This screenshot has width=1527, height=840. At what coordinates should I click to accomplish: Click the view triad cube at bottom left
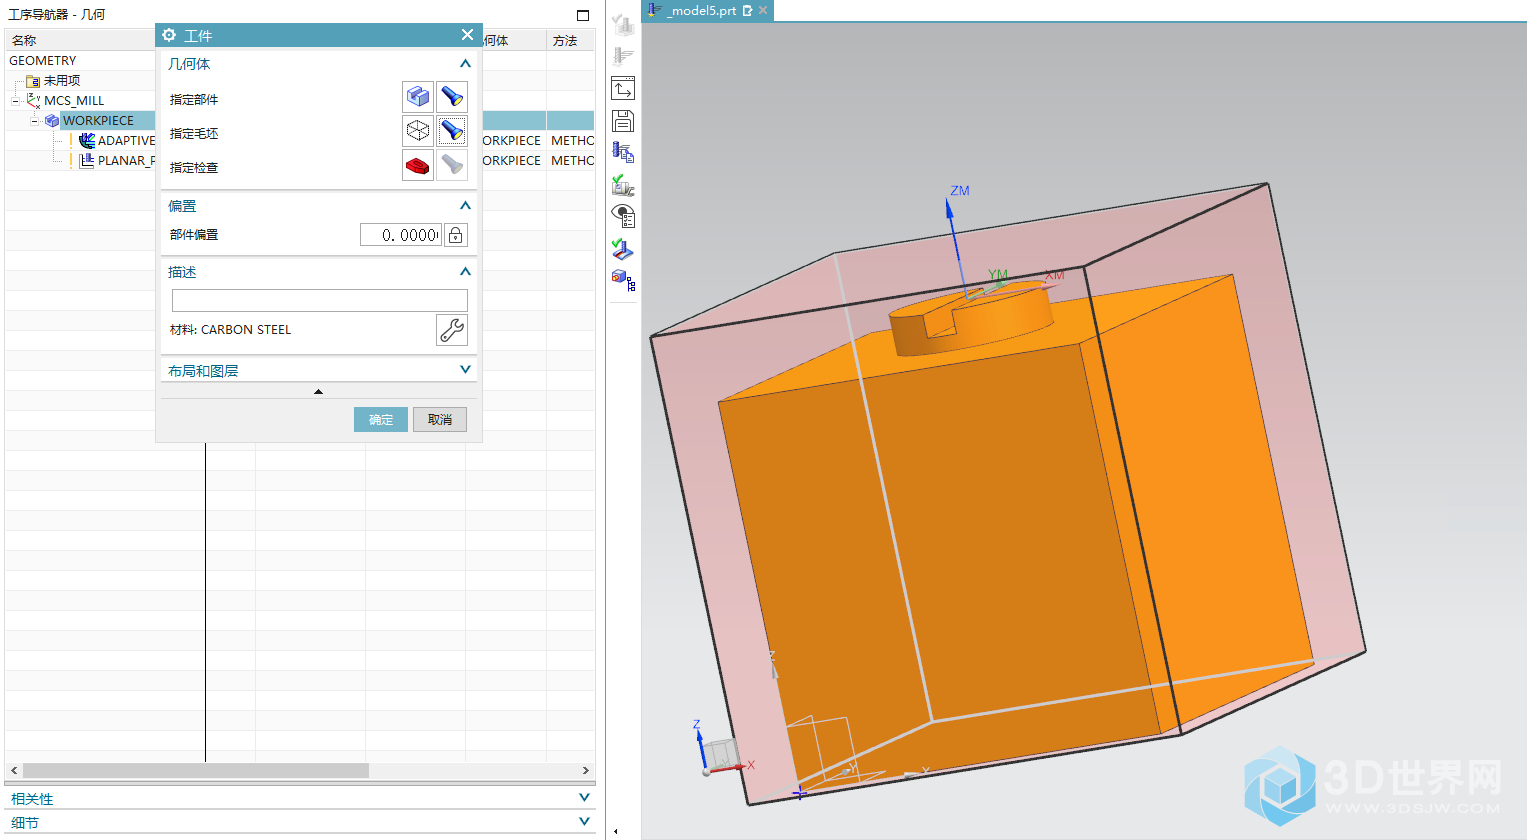coord(720,755)
